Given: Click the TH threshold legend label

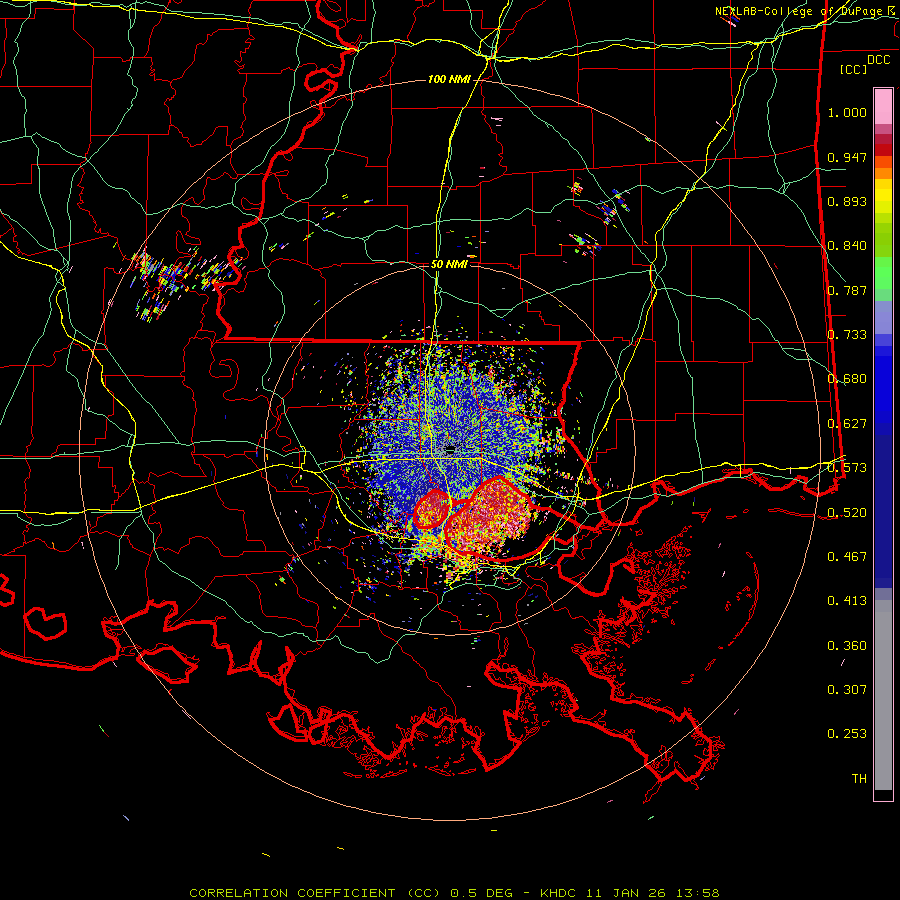Looking at the screenshot, I should (x=859, y=779).
